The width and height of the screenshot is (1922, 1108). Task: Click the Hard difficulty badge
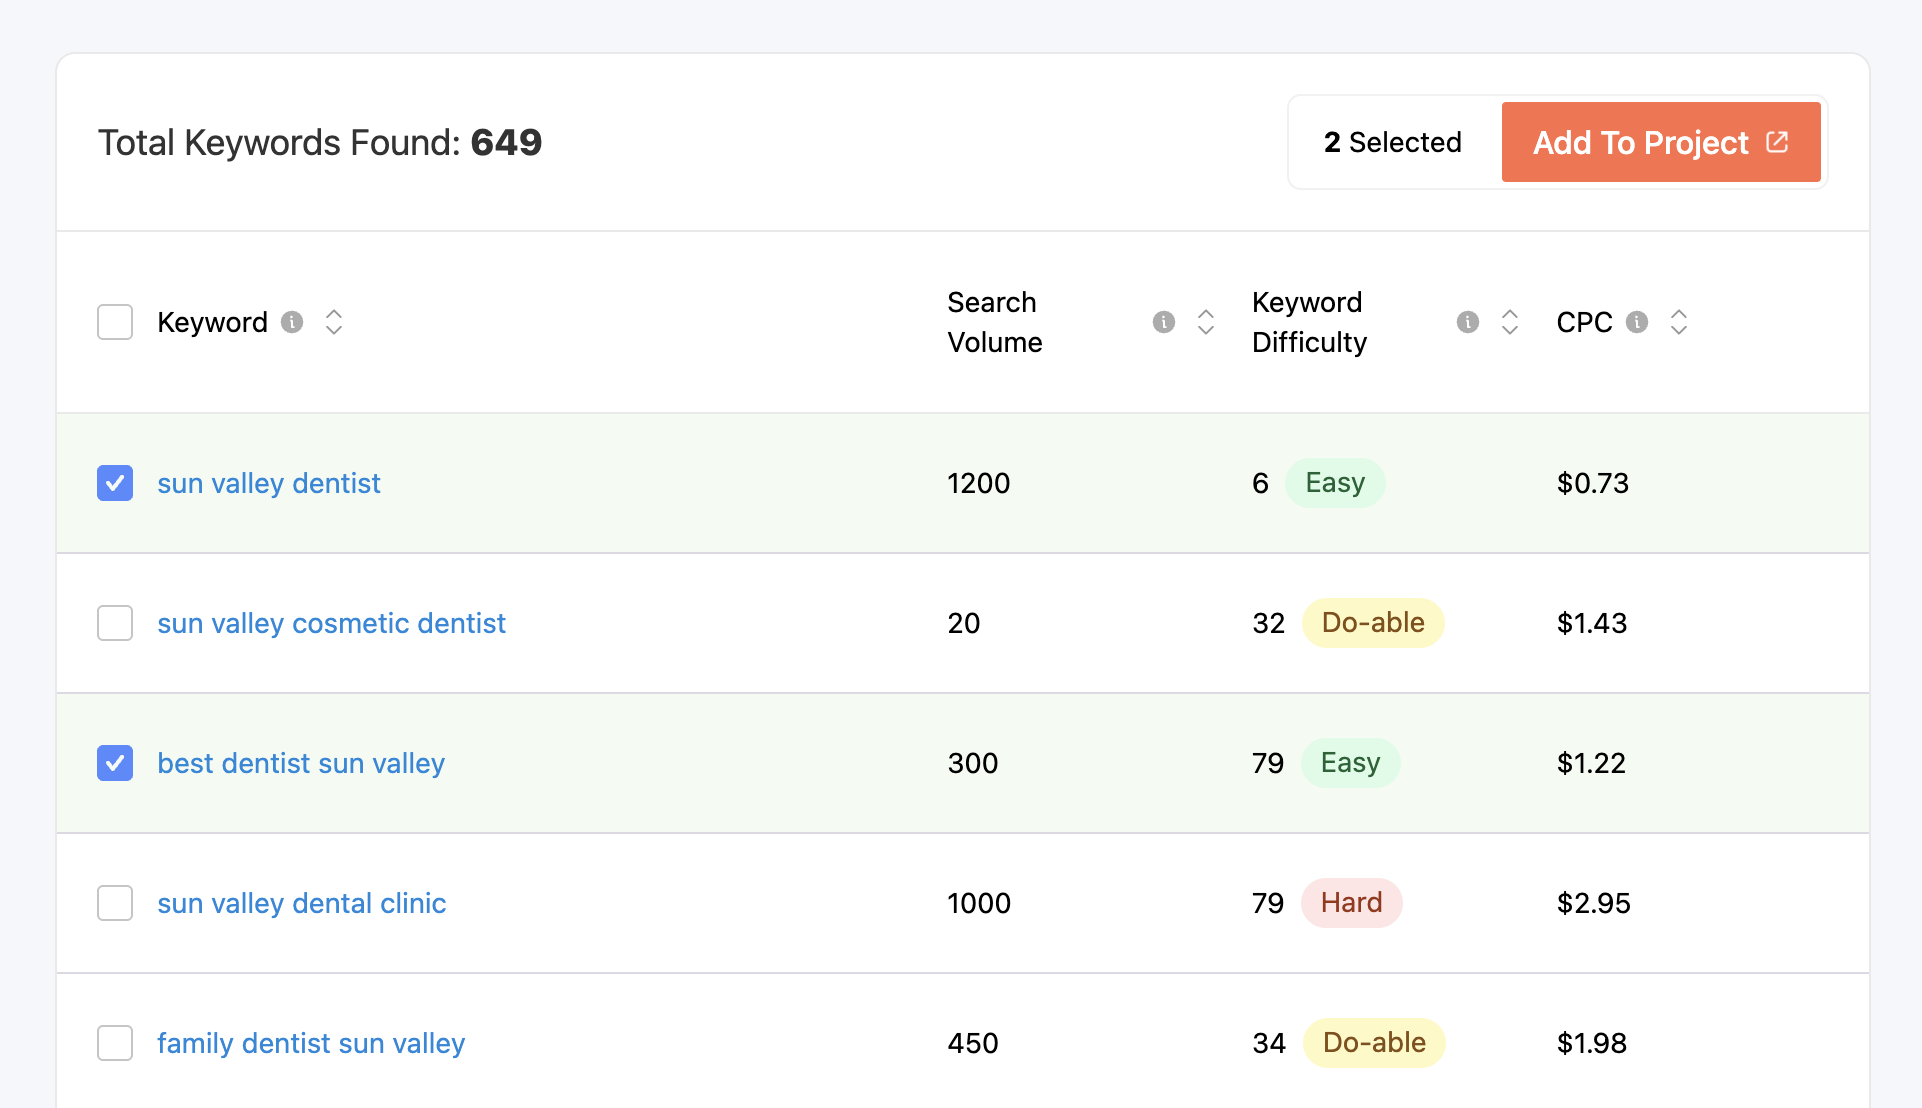point(1351,903)
